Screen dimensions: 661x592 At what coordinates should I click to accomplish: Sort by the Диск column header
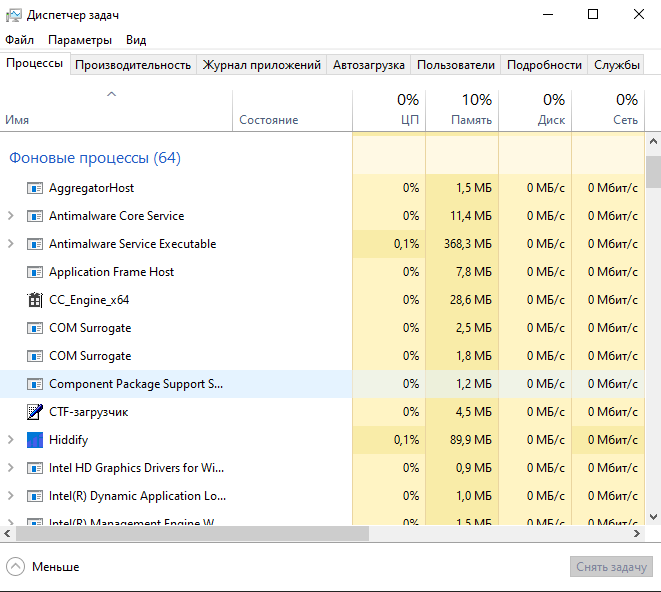click(x=535, y=110)
